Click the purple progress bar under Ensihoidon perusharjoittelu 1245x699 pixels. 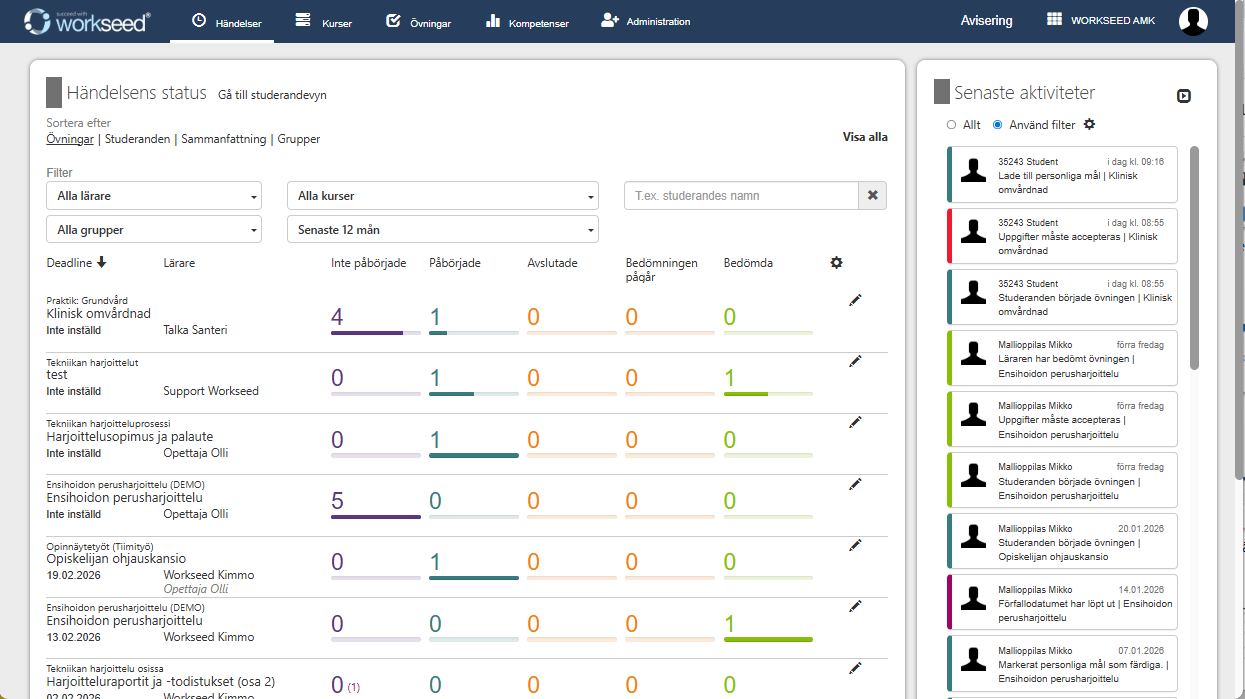(375, 517)
